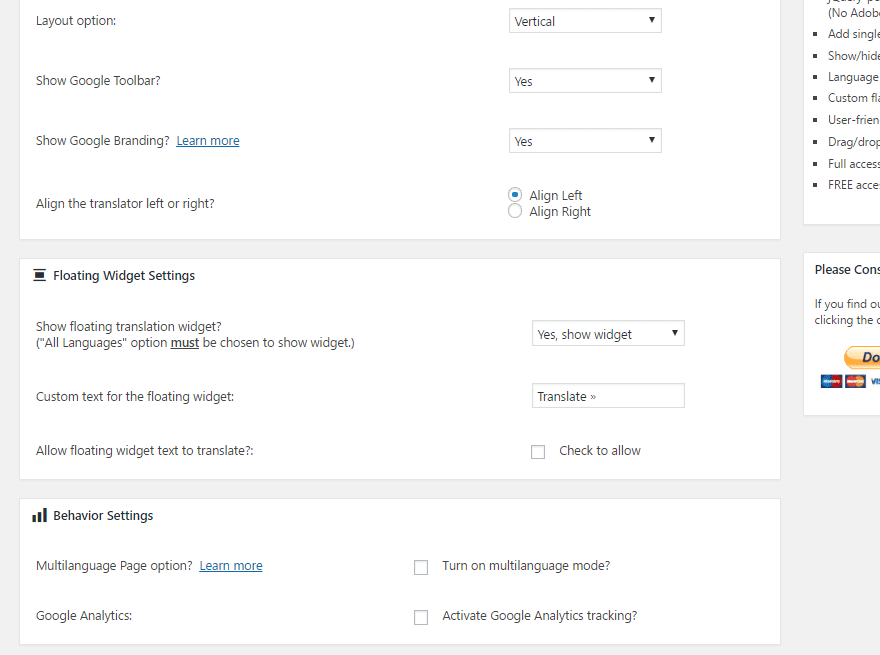The height and width of the screenshot is (655, 880).
Task: Open the floating translation widget dropdown
Action: pos(608,333)
